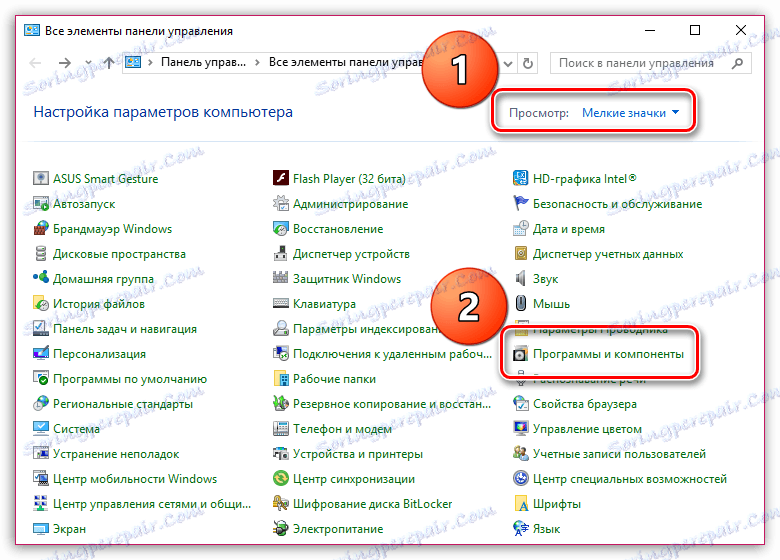This screenshot has width=780, height=560.
Task: Click the Язык language icon
Action: point(520,529)
